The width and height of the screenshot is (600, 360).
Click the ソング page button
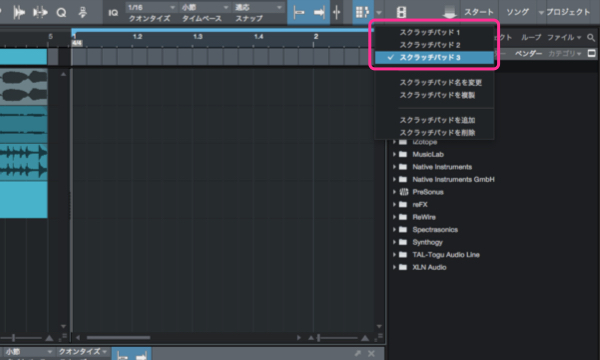[517, 12]
